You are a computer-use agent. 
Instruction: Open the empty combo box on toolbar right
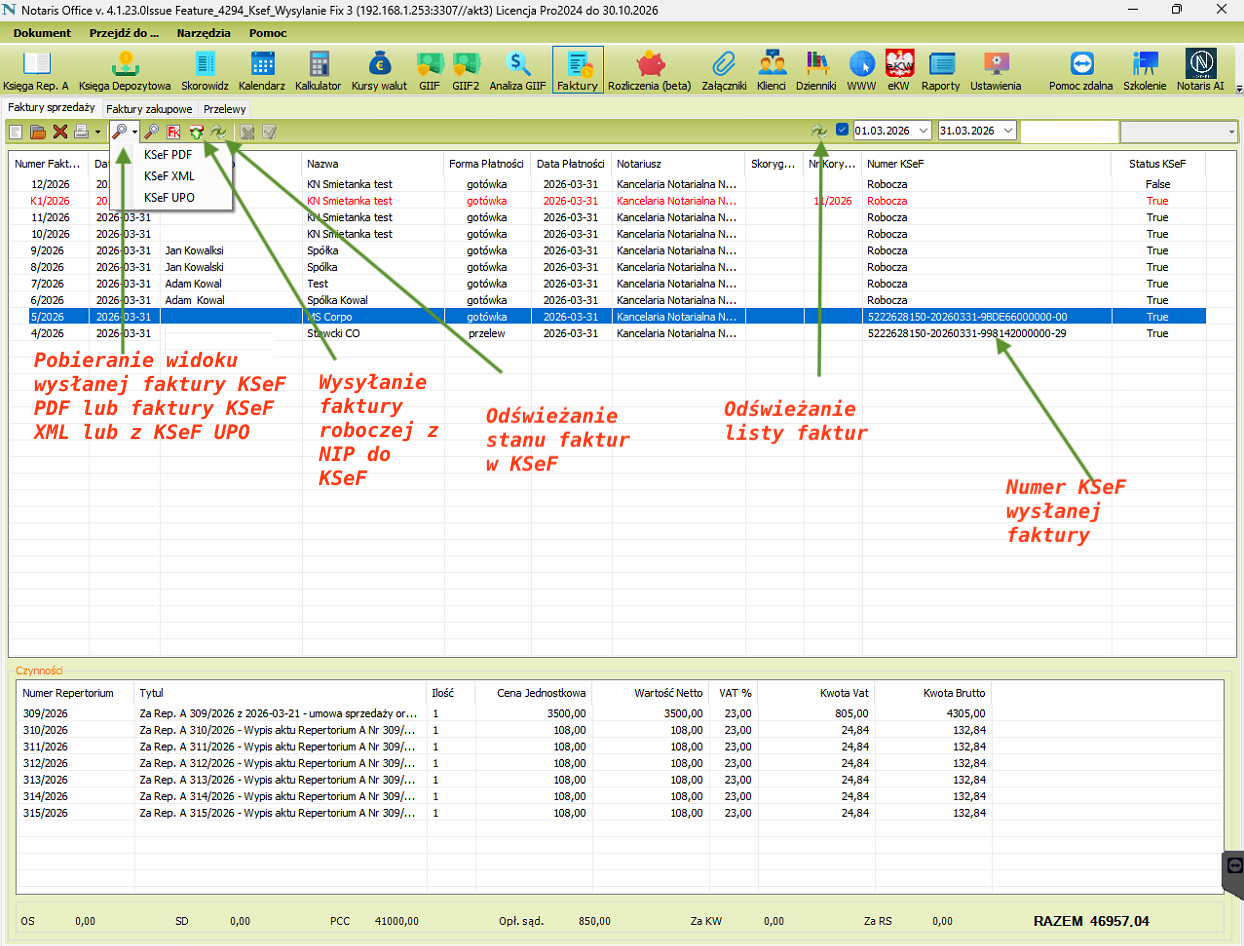1178,131
